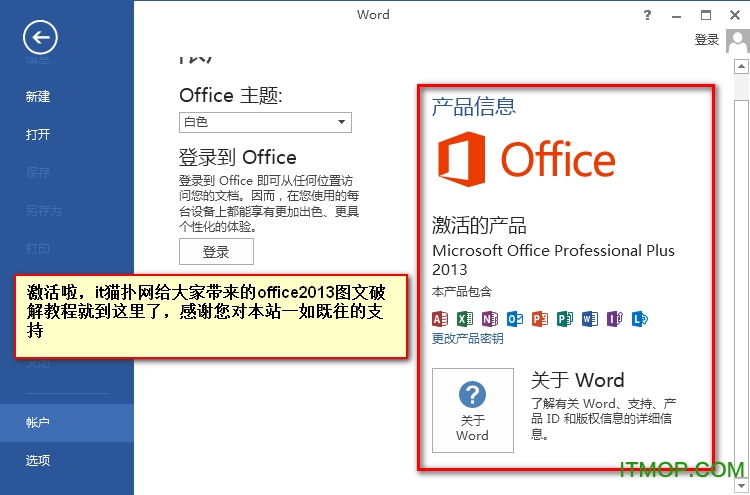Click the scrollbar up arrow
750x495 pixels.
(x=741, y=66)
